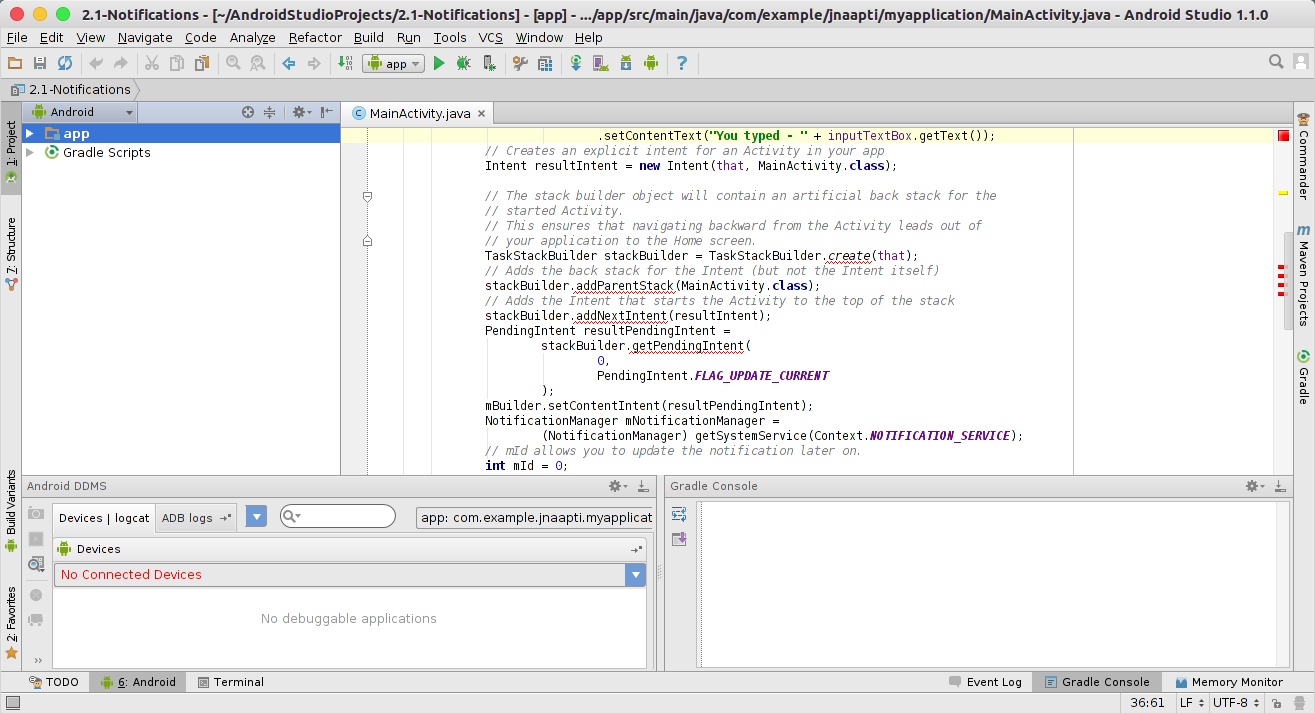
Task: Open Android DDMS panel gear settings
Action: pos(618,486)
